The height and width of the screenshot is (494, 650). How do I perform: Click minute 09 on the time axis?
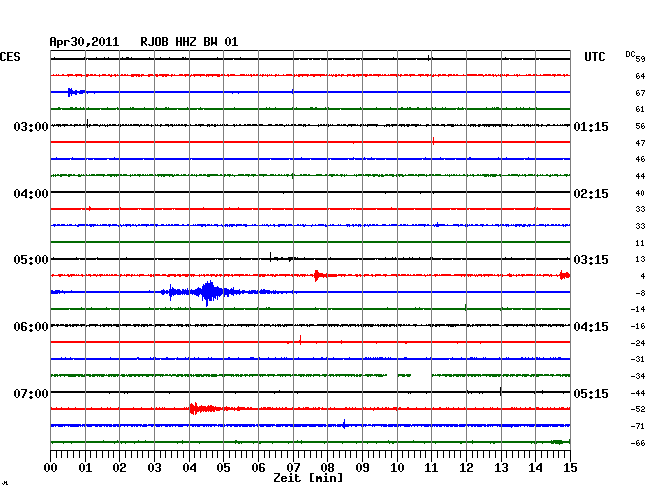(362, 467)
